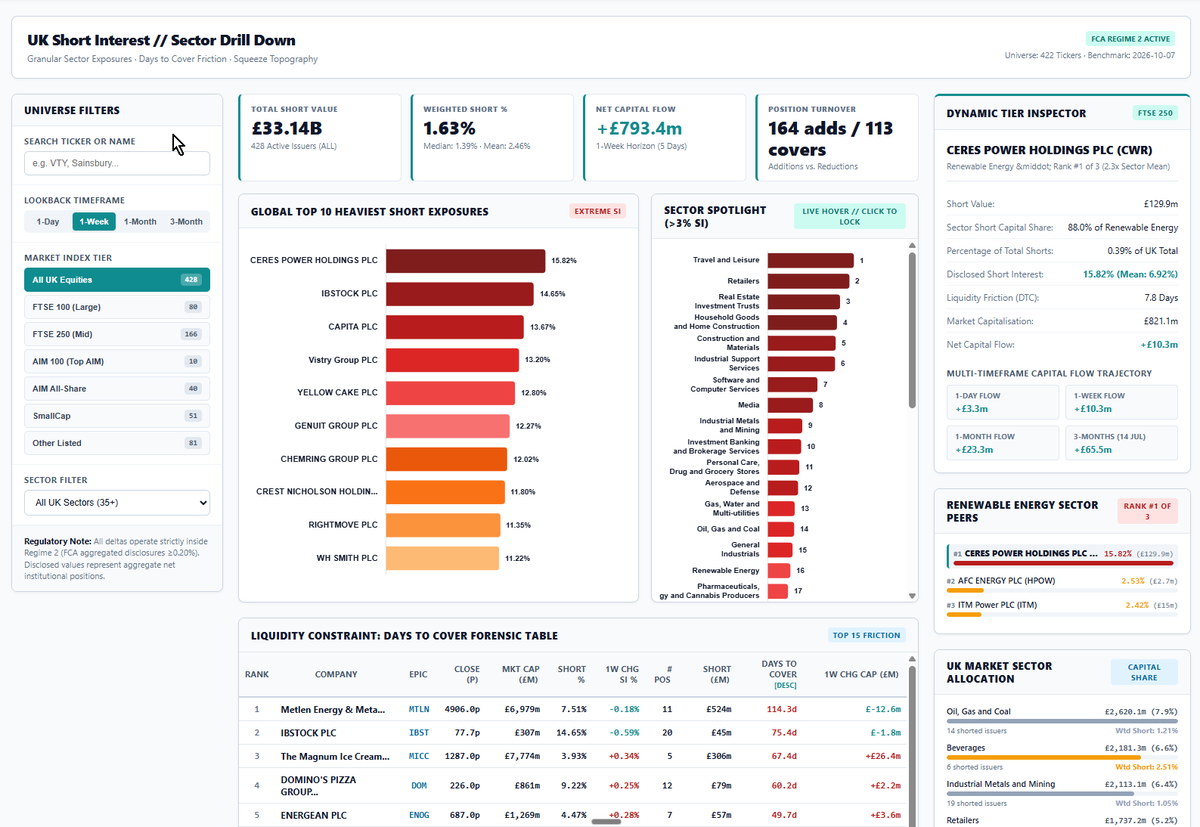Image resolution: width=1200 pixels, height=827 pixels.
Task: Click the MICC epic code
Action: 419,756
